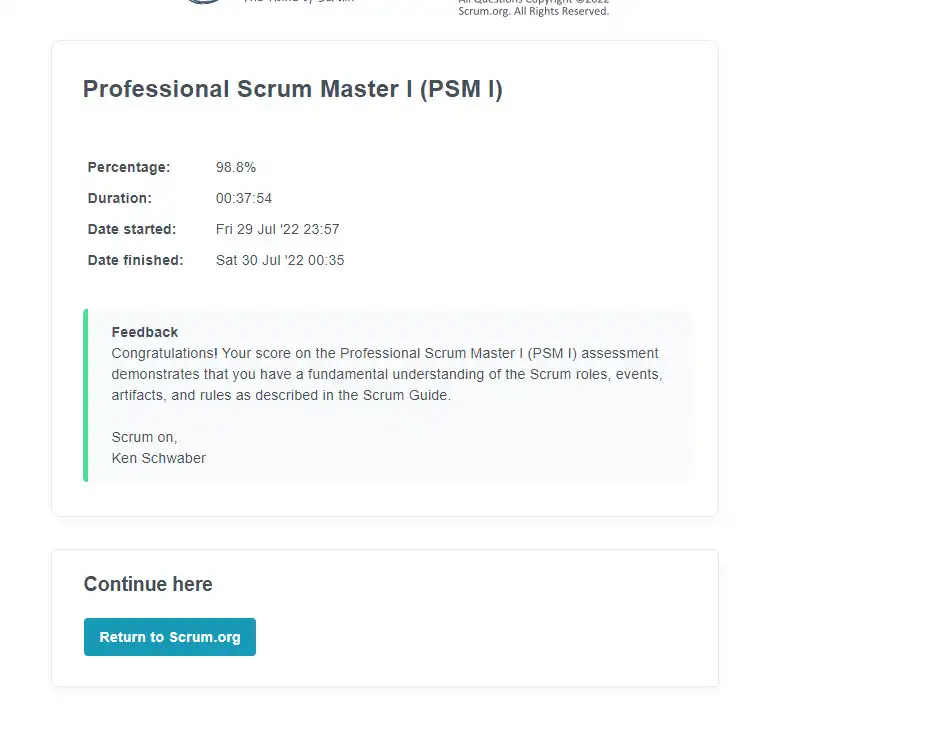932x735 pixels.
Task: Click the Date started label
Action: pos(131,229)
